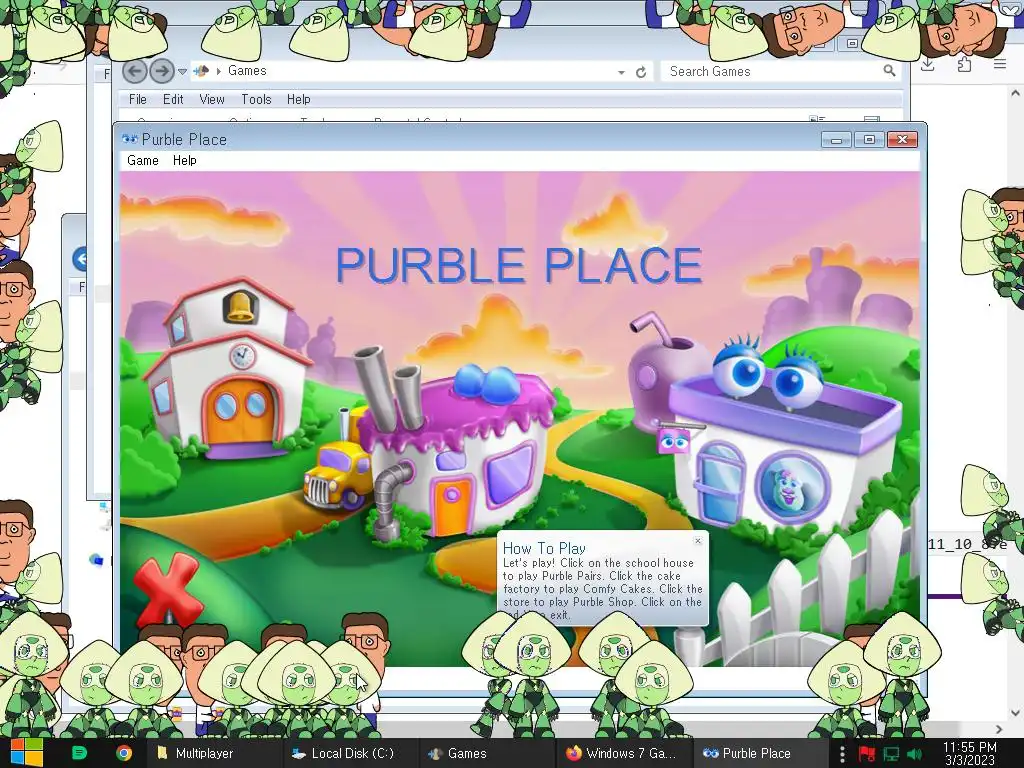Open Edit menu in Games explorer window
Screen dimensions: 1024x768
click(173, 99)
